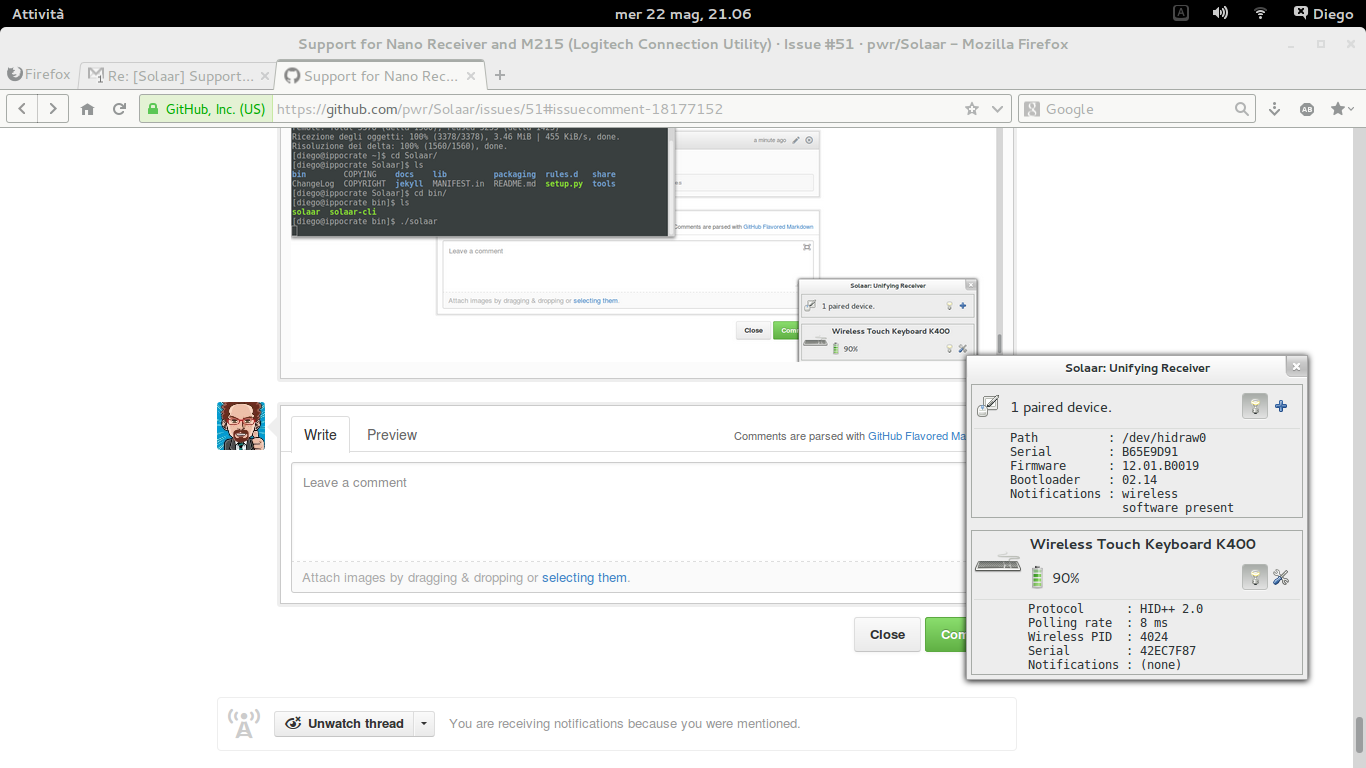Focus the URL address field

615,109
